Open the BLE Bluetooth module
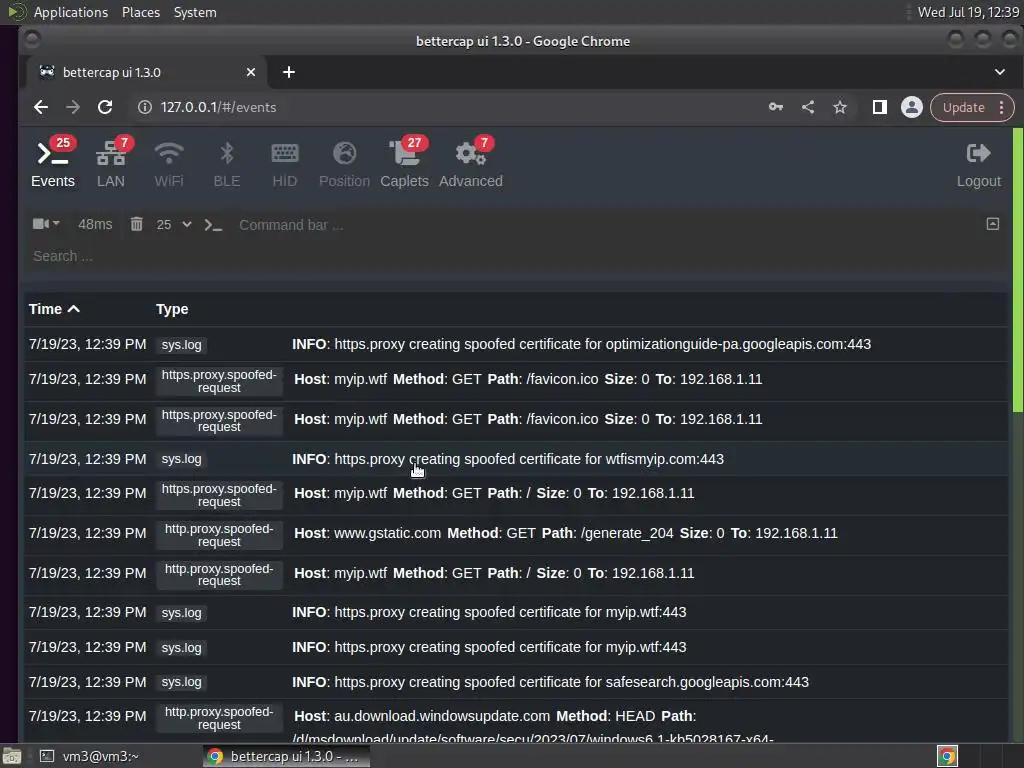1024x768 pixels. pyautogui.click(x=227, y=163)
